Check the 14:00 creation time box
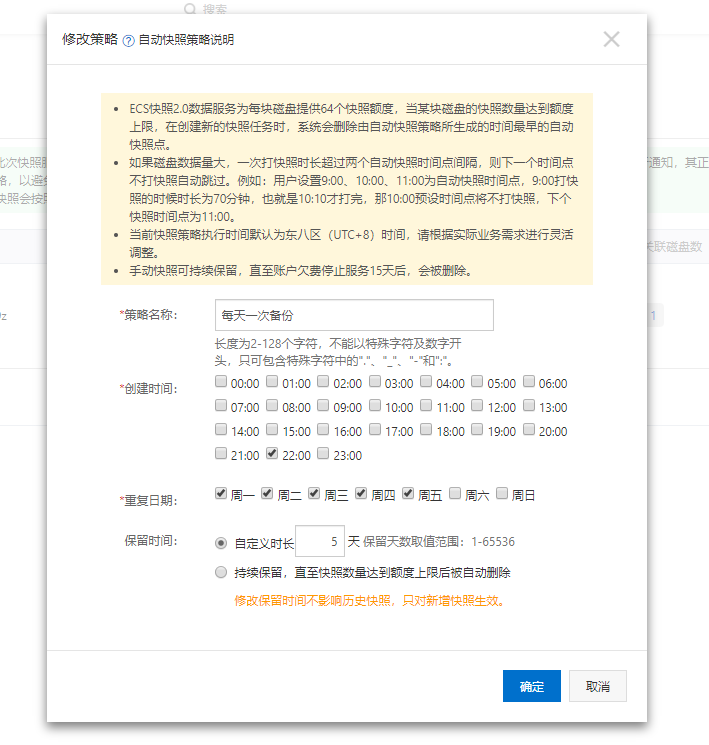This screenshot has width=709, height=745. (x=221, y=429)
